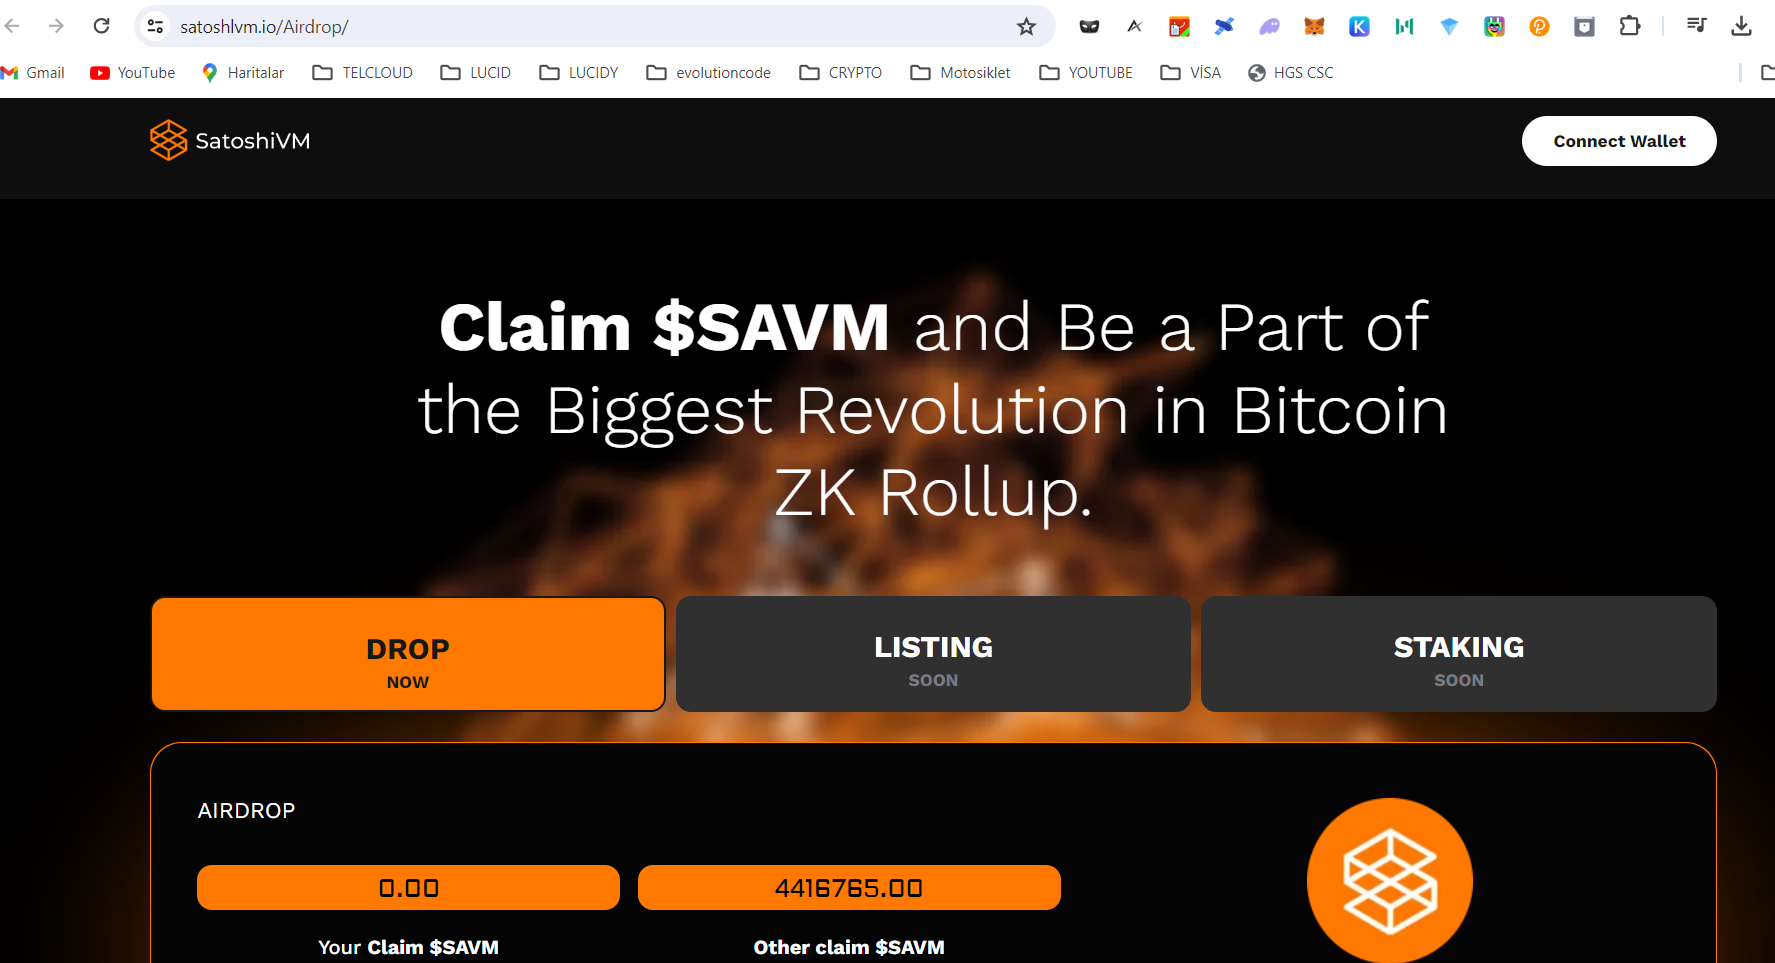Click the SatoshiVM logo

(x=230, y=141)
